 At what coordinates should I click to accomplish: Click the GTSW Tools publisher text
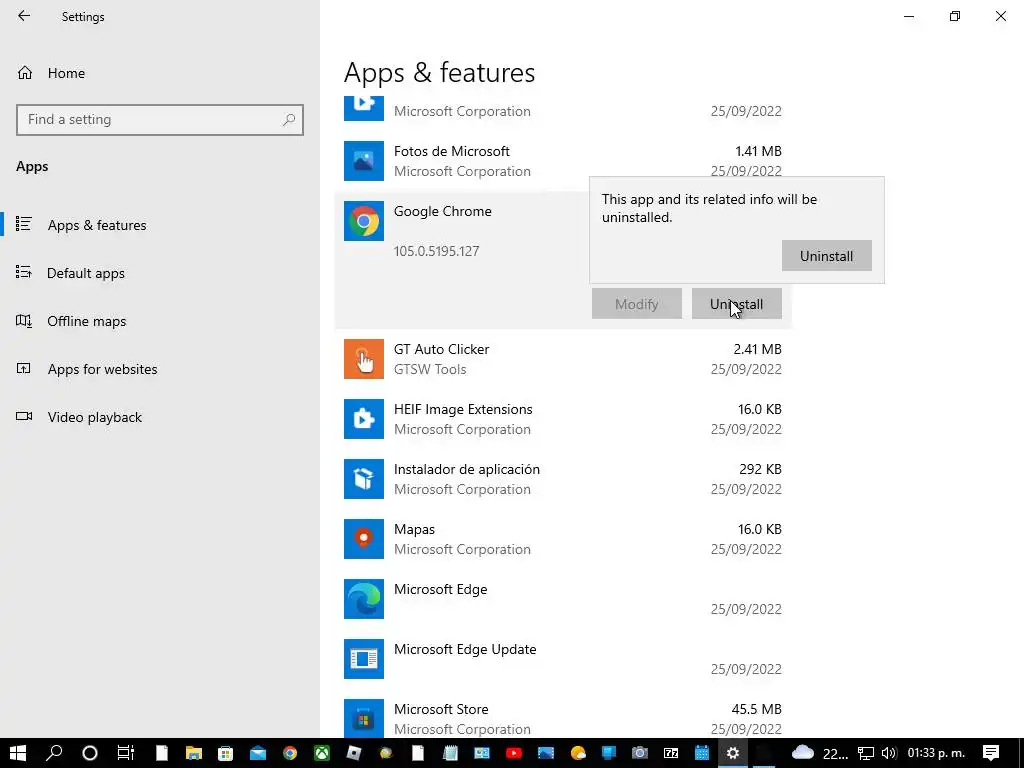click(430, 369)
